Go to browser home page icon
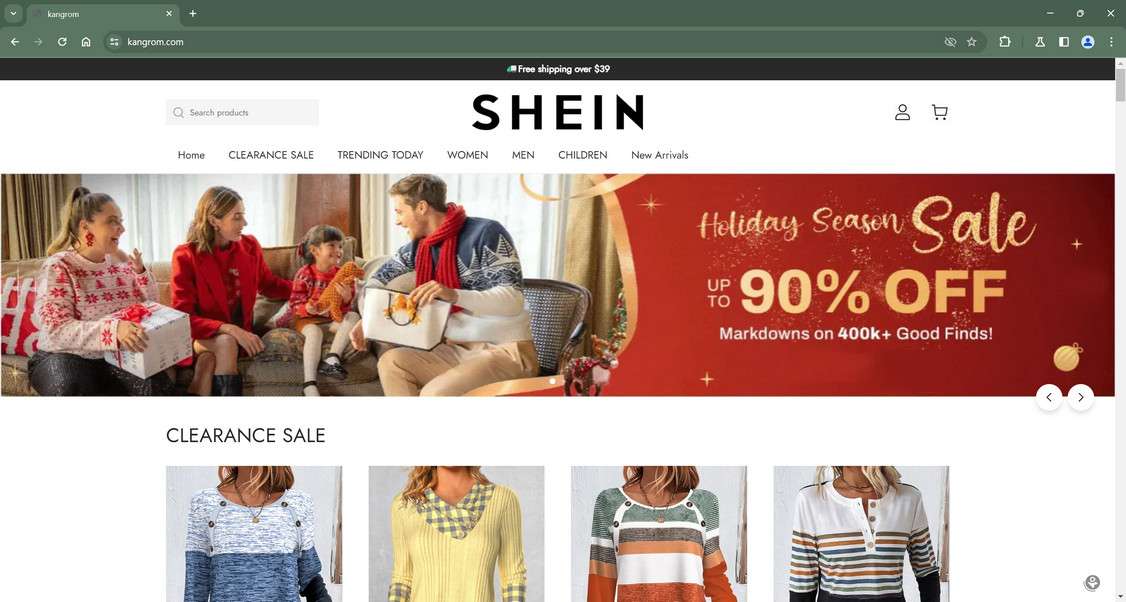Viewport: 1126px width, 602px height. tap(86, 42)
